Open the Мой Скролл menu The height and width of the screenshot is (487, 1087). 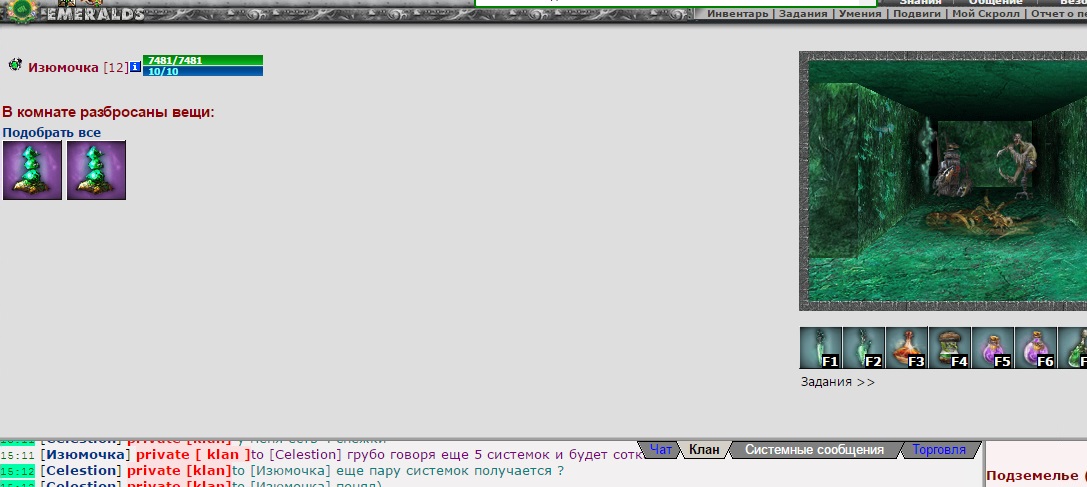click(985, 14)
